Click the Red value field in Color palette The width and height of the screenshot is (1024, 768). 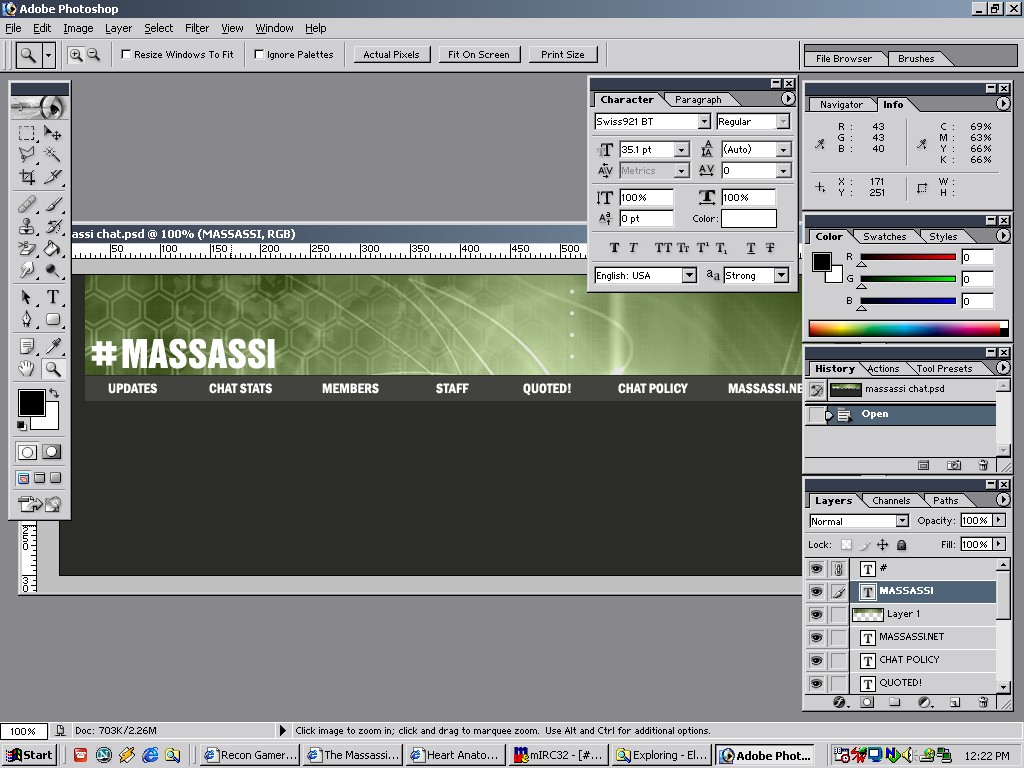click(977, 257)
